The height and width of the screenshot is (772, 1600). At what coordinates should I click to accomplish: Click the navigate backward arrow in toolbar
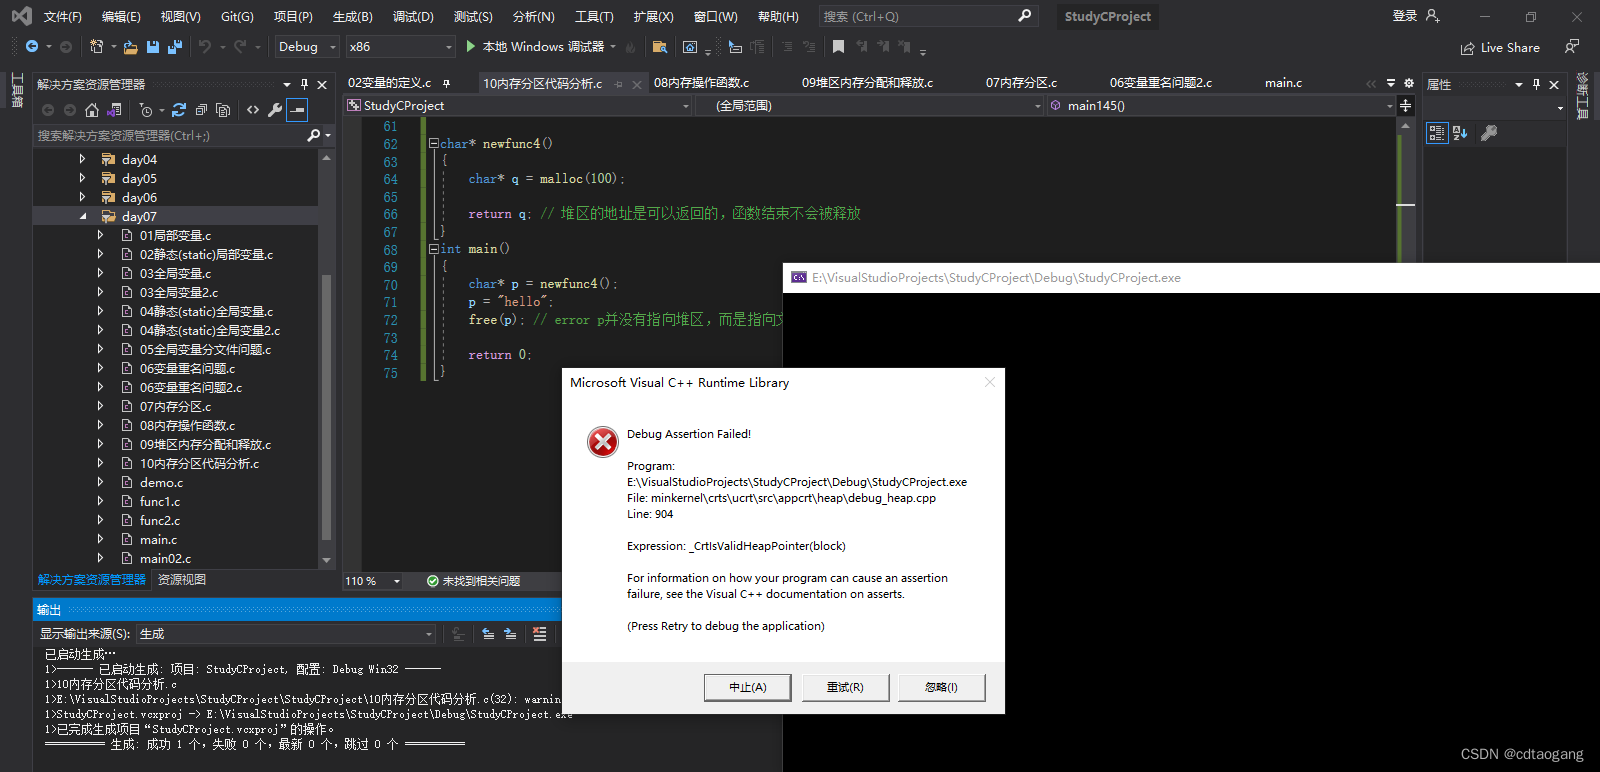32,47
